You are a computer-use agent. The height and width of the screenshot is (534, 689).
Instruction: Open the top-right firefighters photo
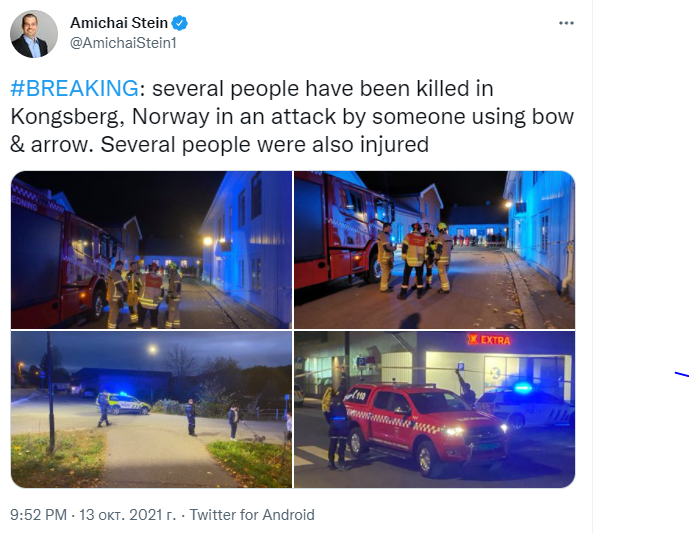click(434, 250)
